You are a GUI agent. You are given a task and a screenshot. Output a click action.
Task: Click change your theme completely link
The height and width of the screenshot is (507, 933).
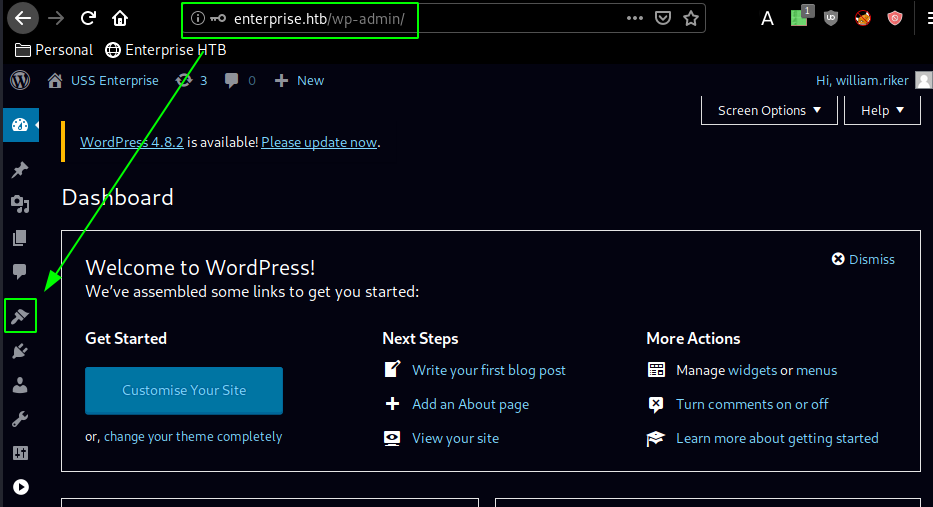pyautogui.click(x=193, y=437)
